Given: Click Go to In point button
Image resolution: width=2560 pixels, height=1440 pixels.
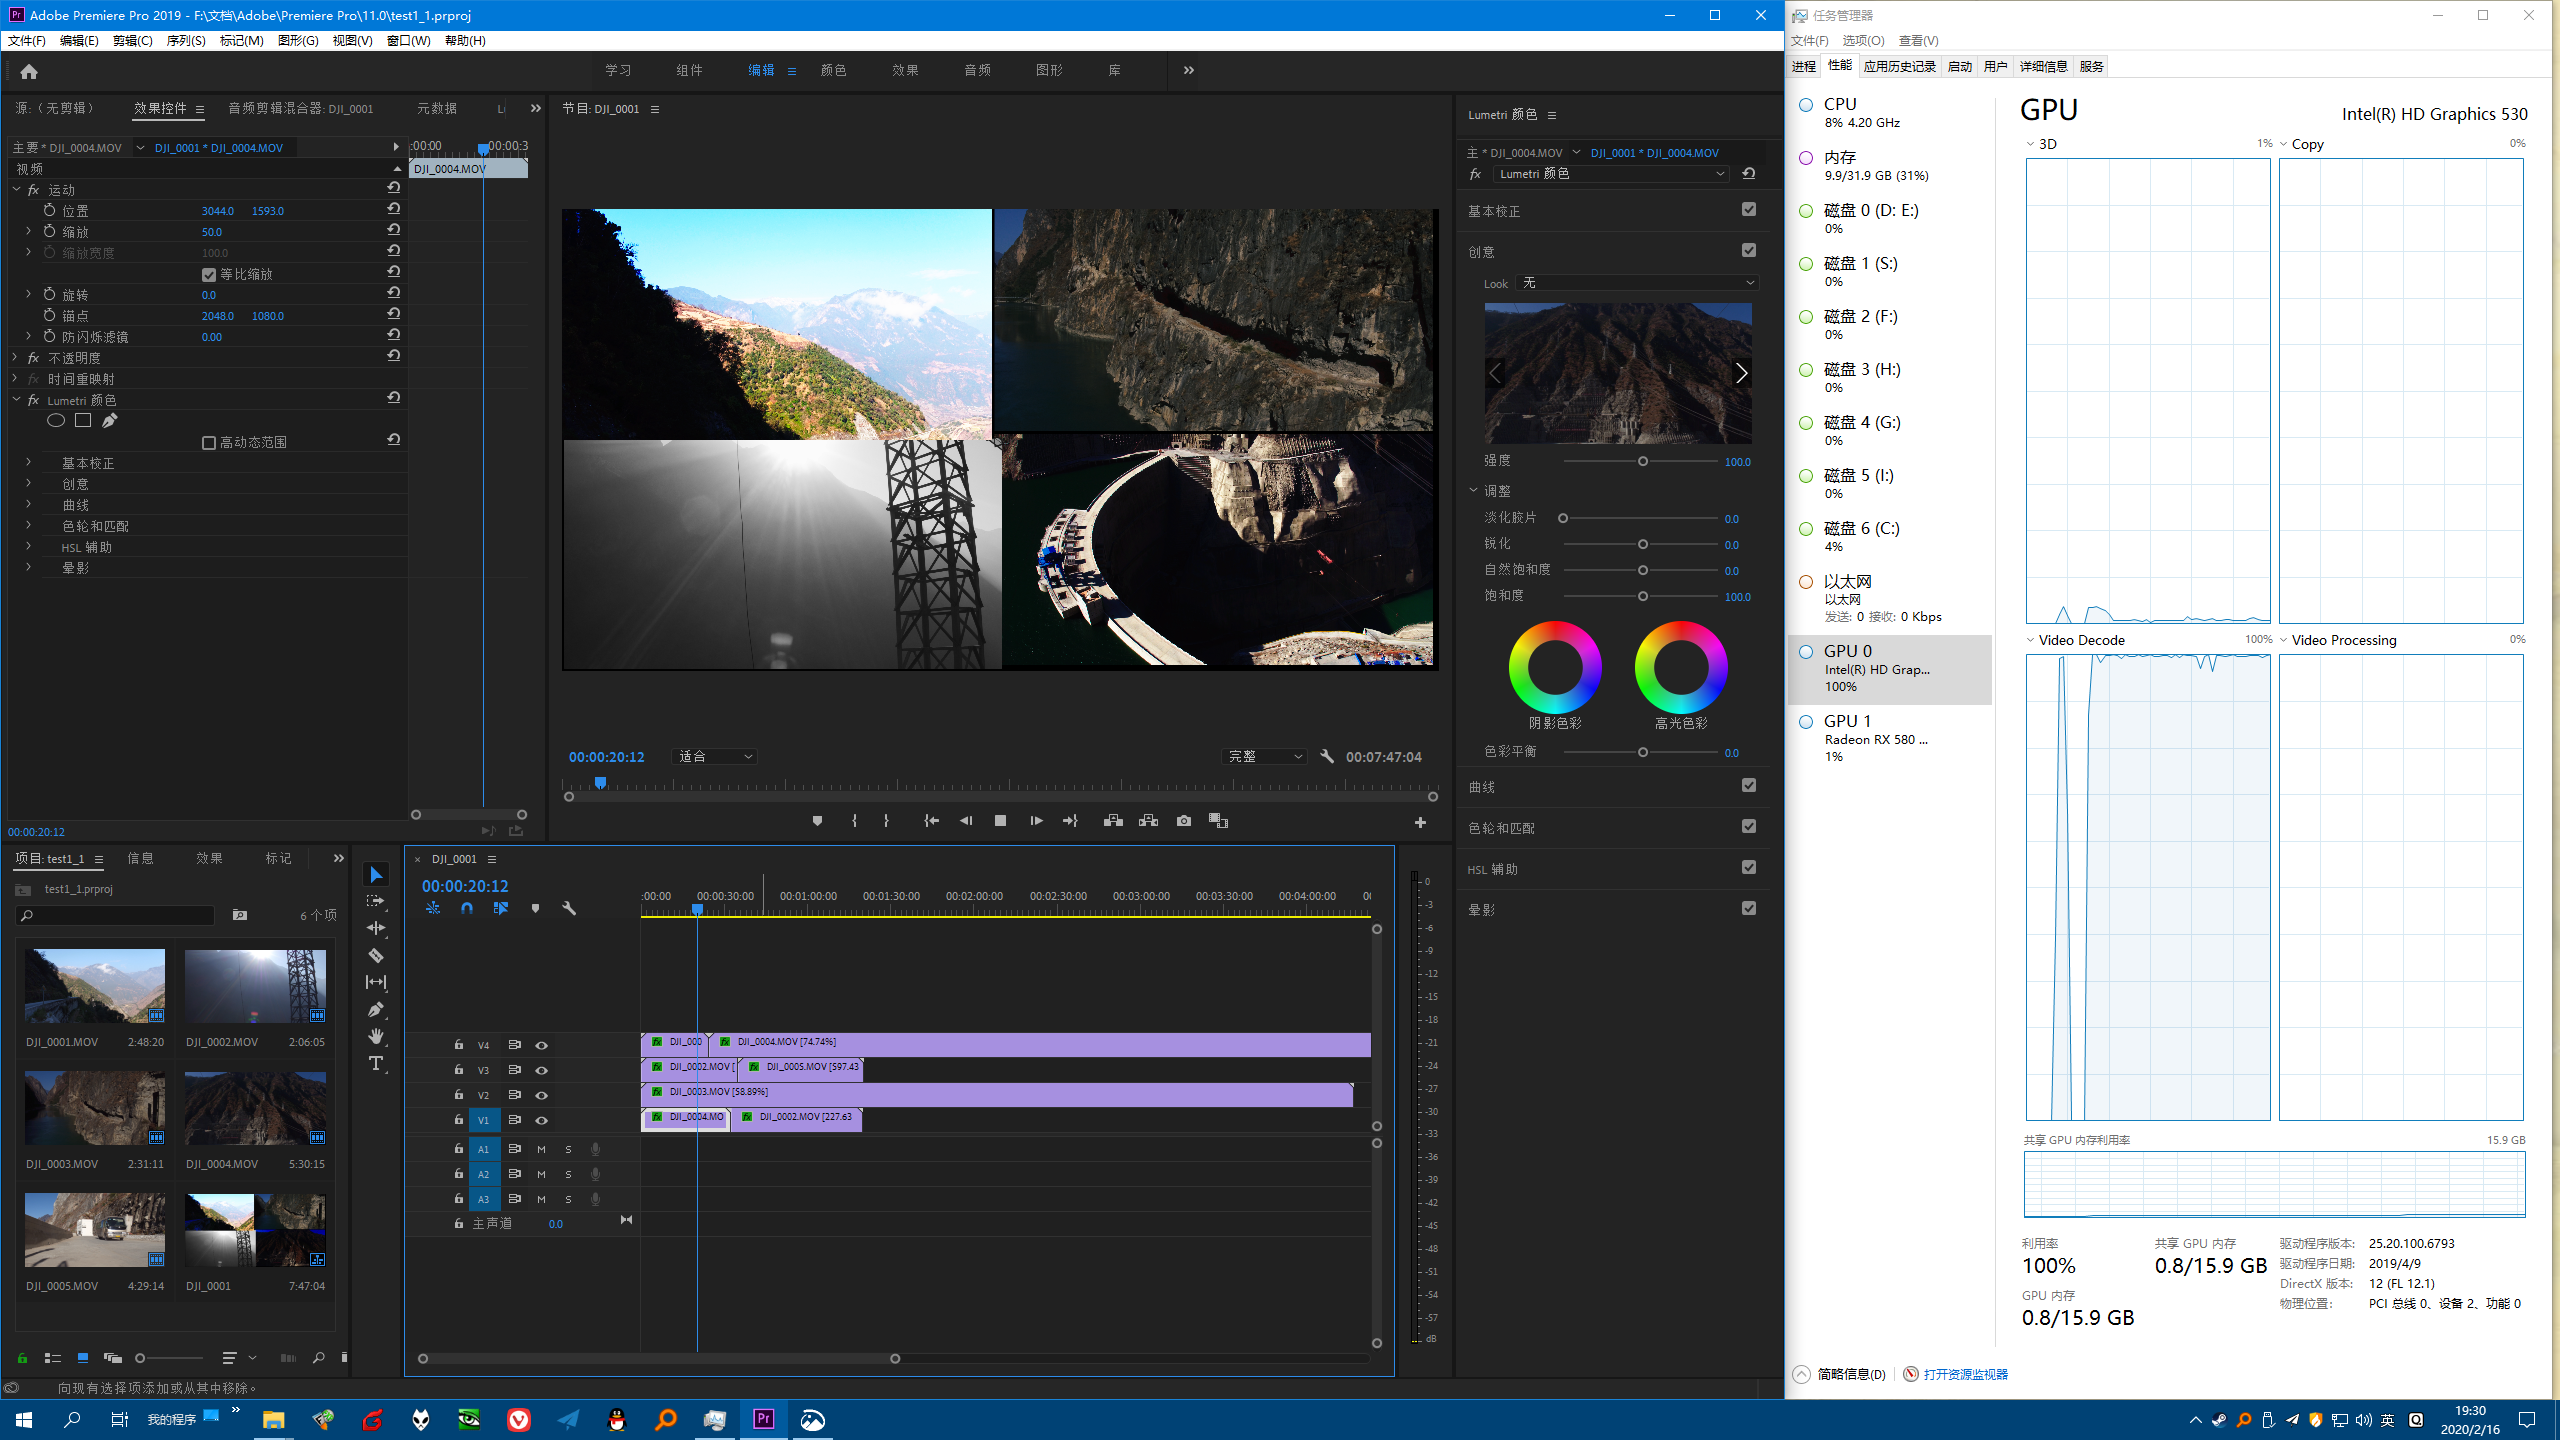Looking at the screenshot, I should coord(931,821).
